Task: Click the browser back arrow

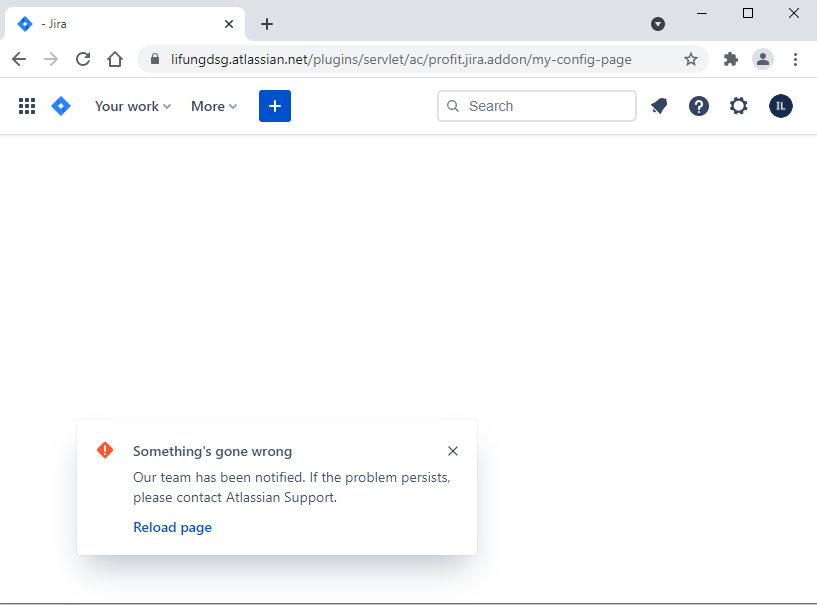Action: point(18,59)
